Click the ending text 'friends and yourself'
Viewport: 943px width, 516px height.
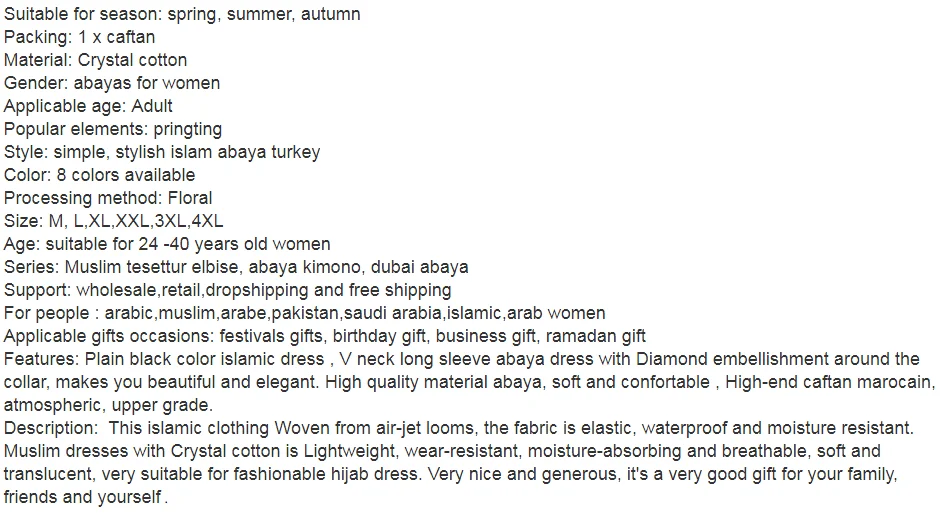point(82,497)
